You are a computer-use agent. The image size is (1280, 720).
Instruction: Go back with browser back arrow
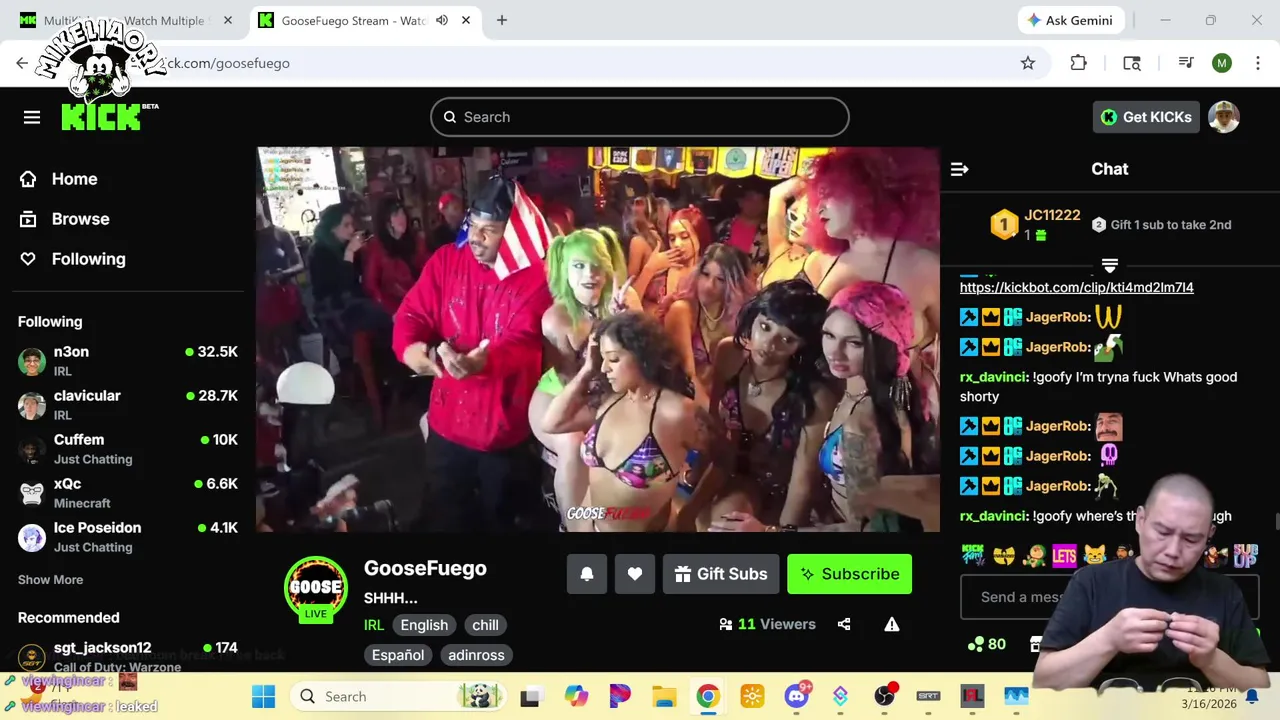click(x=22, y=63)
